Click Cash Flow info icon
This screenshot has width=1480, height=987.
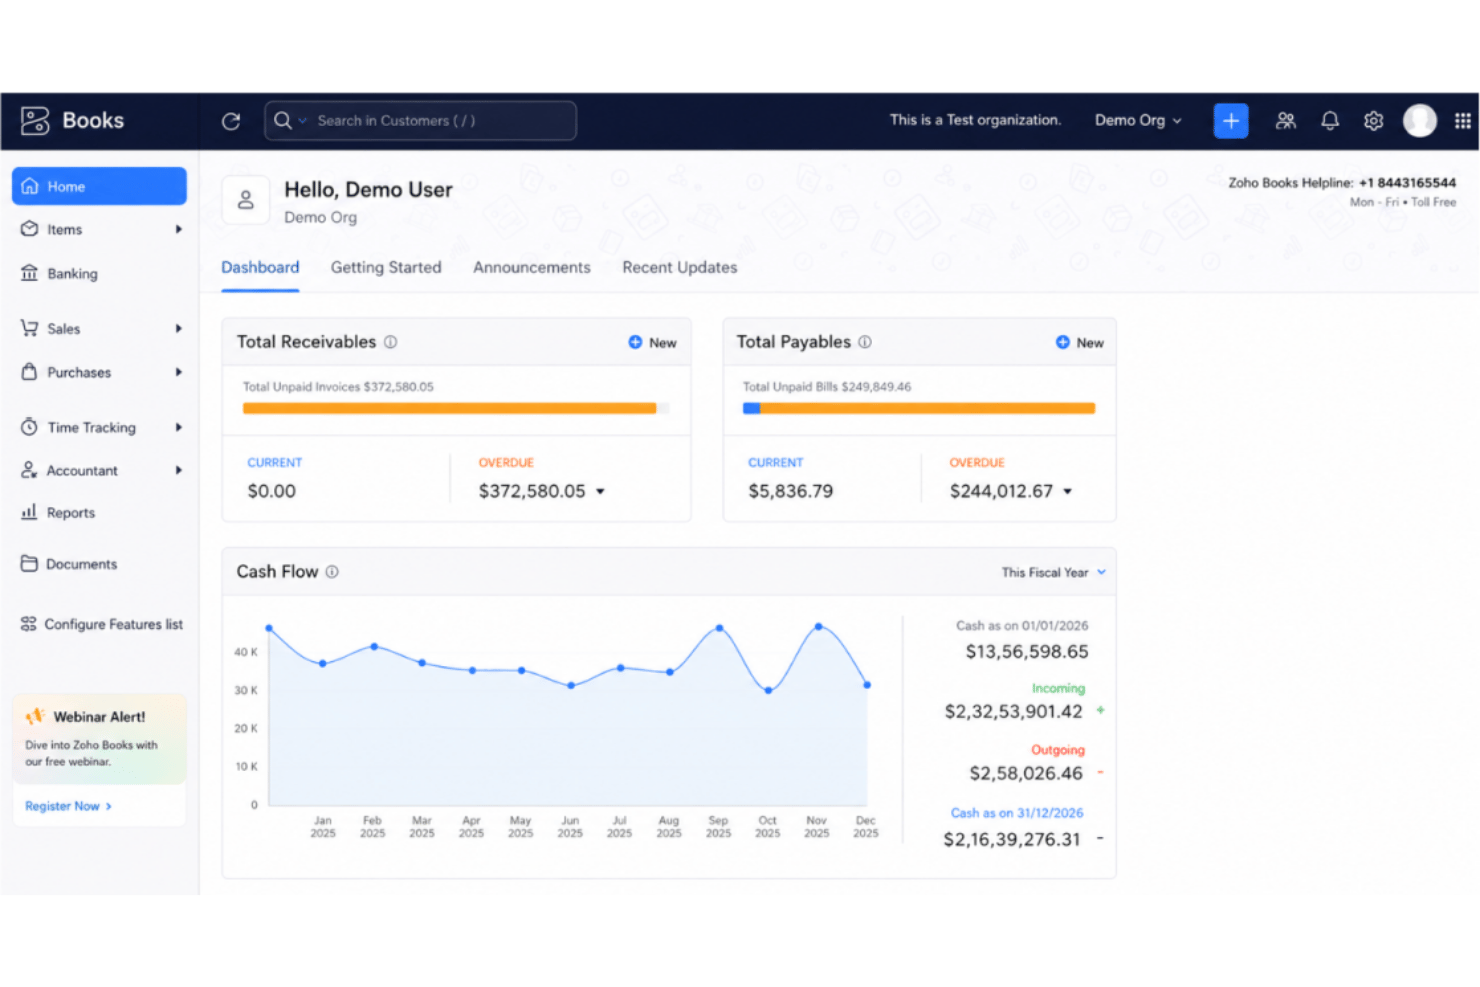pos(332,572)
